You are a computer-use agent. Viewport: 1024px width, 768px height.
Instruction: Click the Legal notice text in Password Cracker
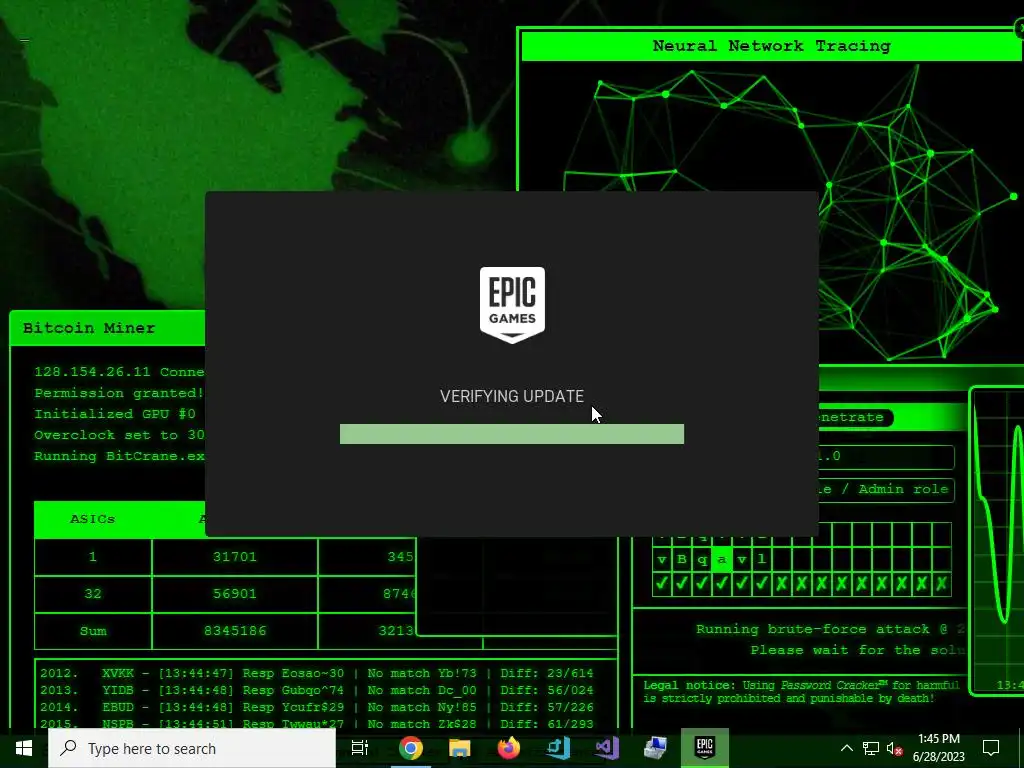tap(801, 692)
